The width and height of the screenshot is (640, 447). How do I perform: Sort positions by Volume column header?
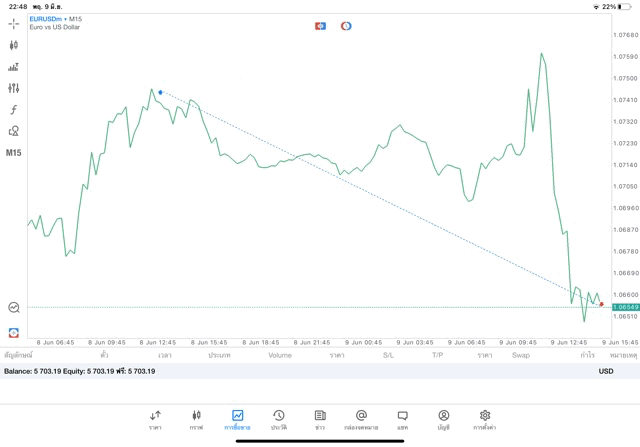point(280,355)
